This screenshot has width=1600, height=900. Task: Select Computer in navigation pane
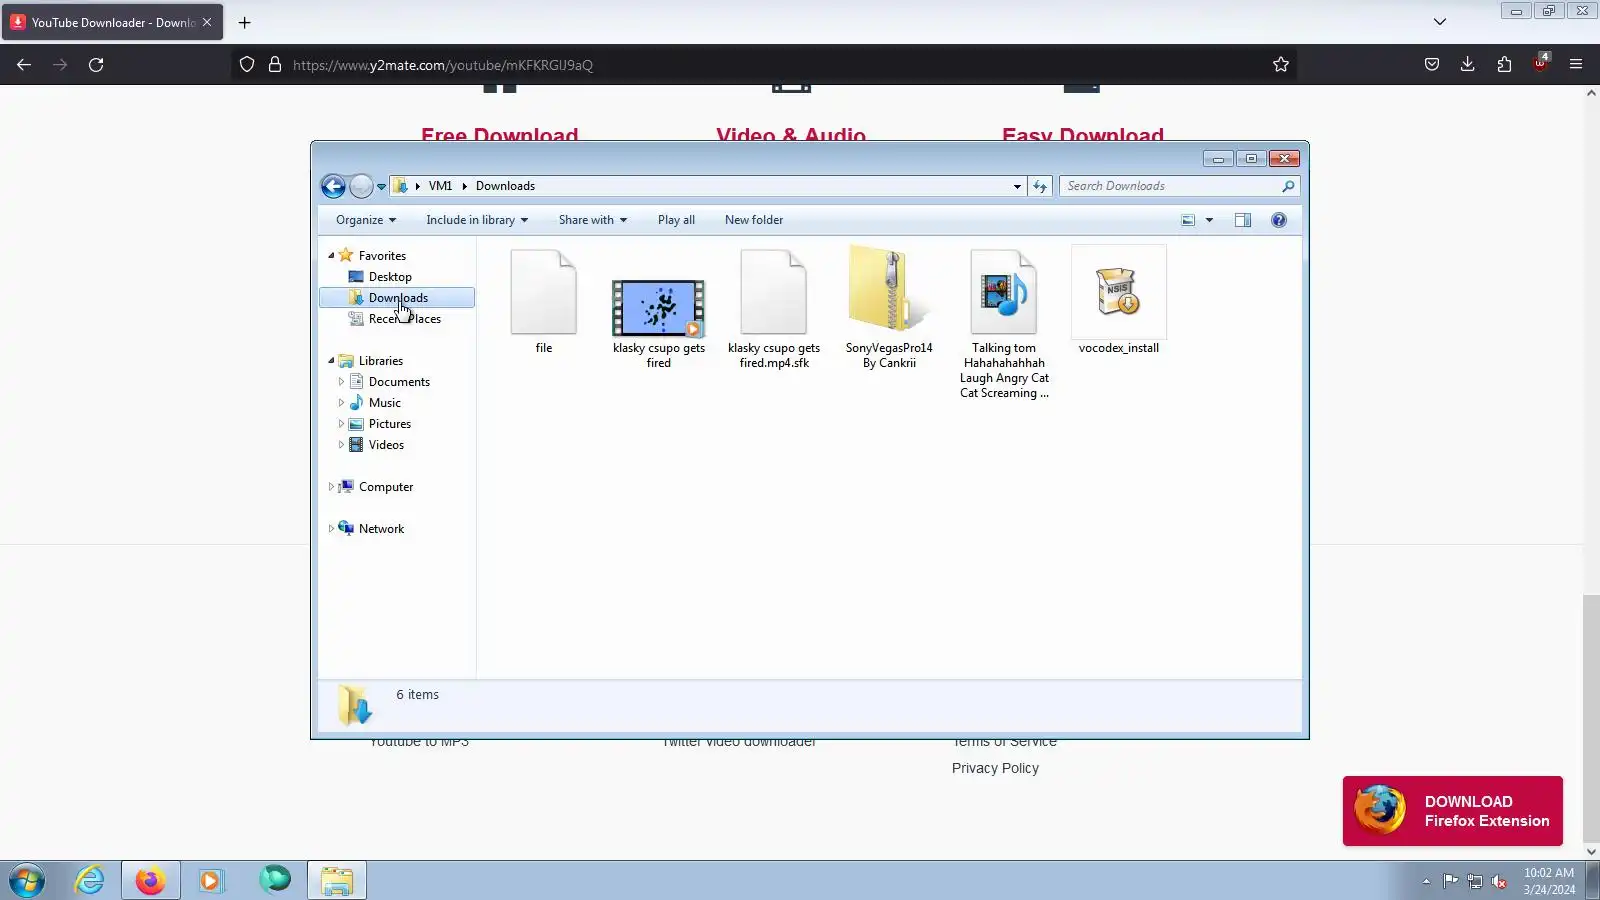point(385,487)
